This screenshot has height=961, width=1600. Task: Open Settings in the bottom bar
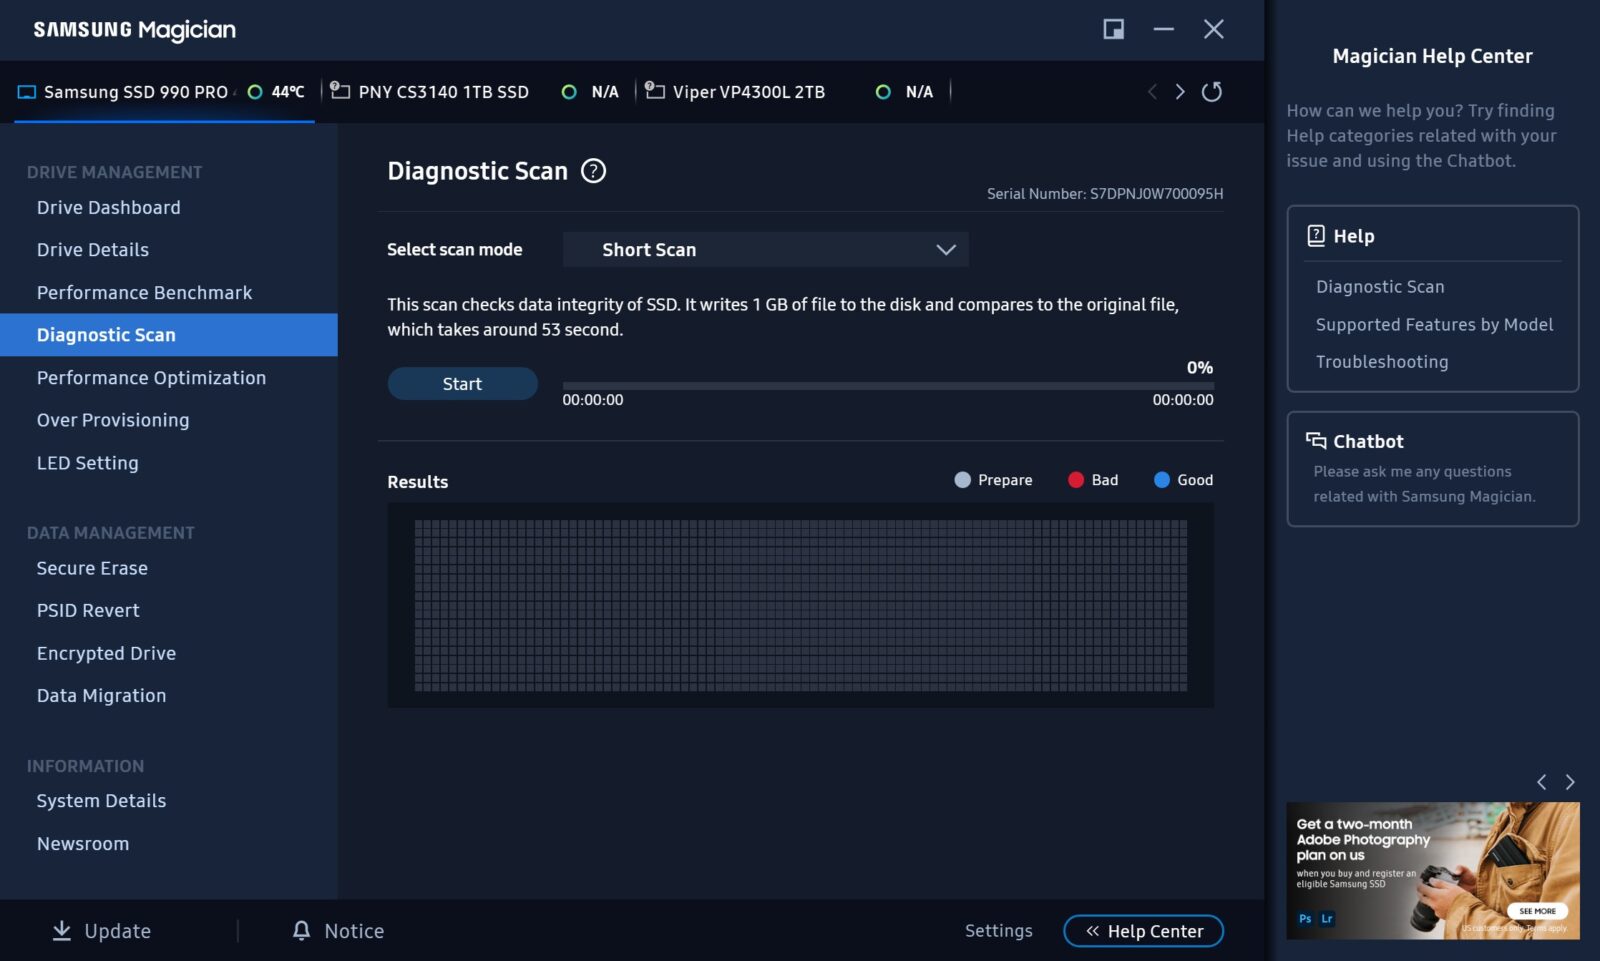pos(998,931)
